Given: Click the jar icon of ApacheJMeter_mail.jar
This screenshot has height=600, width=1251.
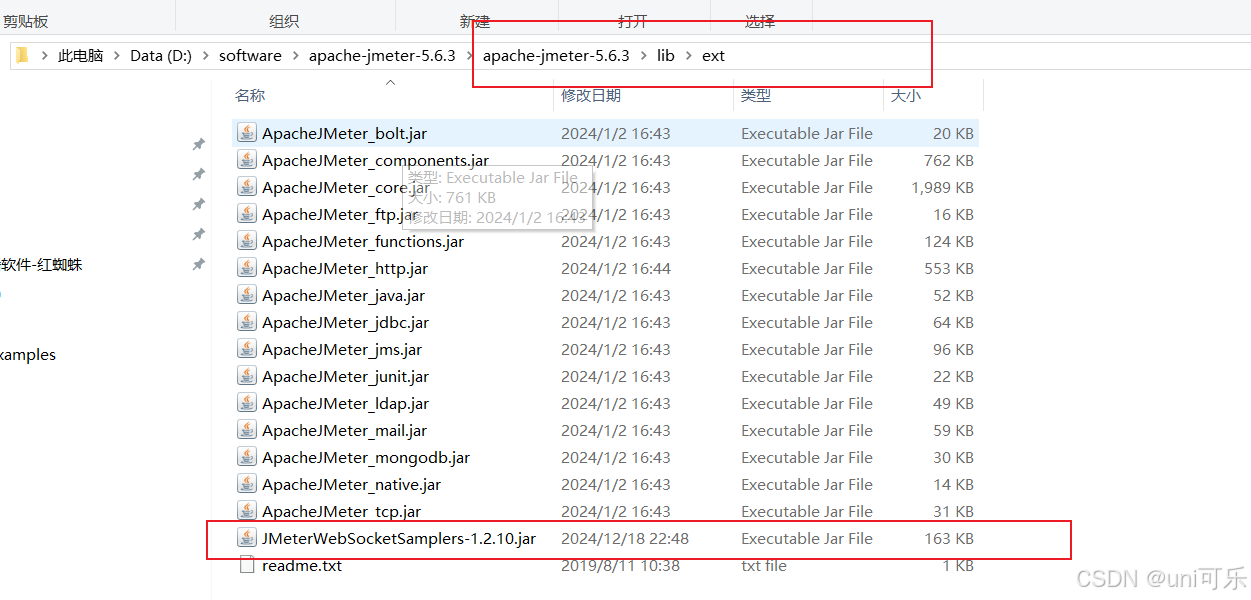Looking at the screenshot, I should click(247, 430).
